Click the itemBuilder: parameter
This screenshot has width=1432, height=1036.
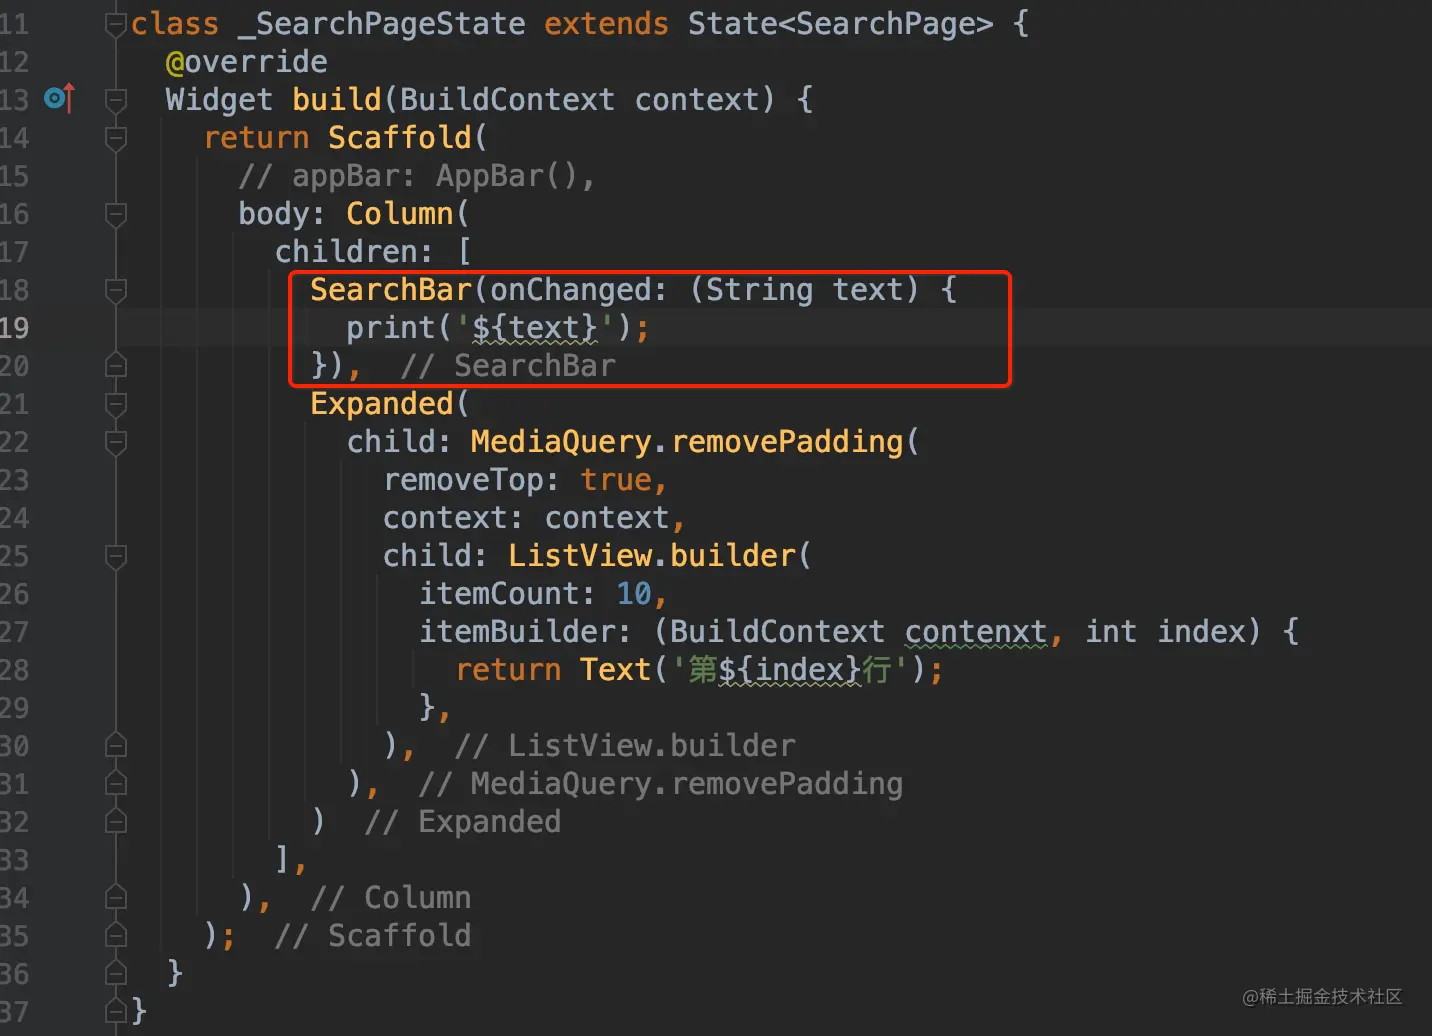[x=525, y=632]
